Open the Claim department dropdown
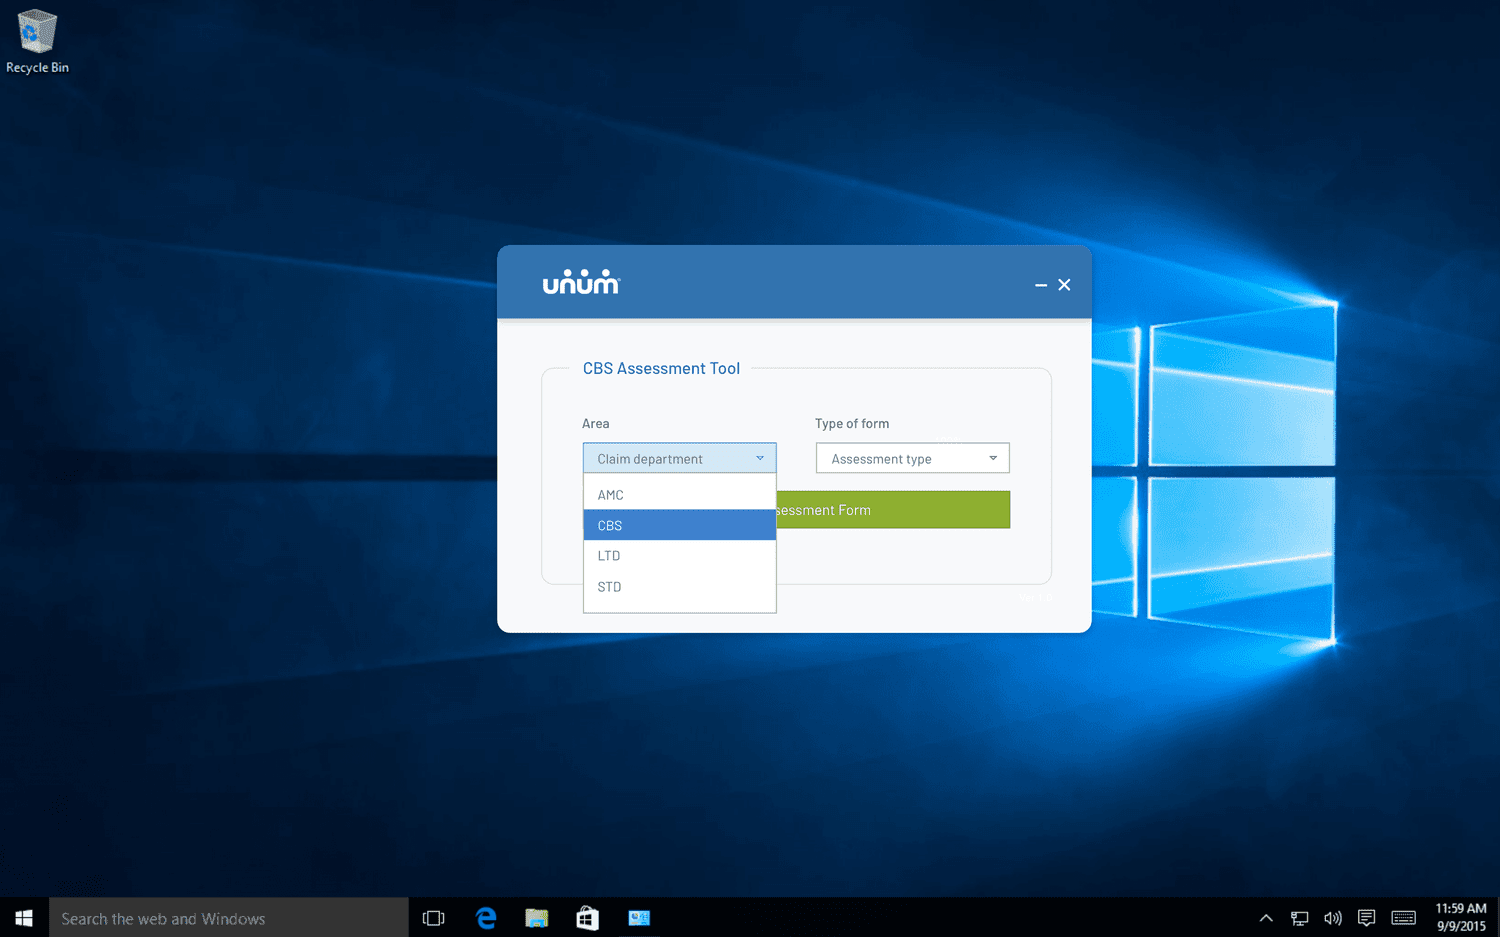Viewport: 1500px width, 937px height. pyautogui.click(x=679, y=458)
